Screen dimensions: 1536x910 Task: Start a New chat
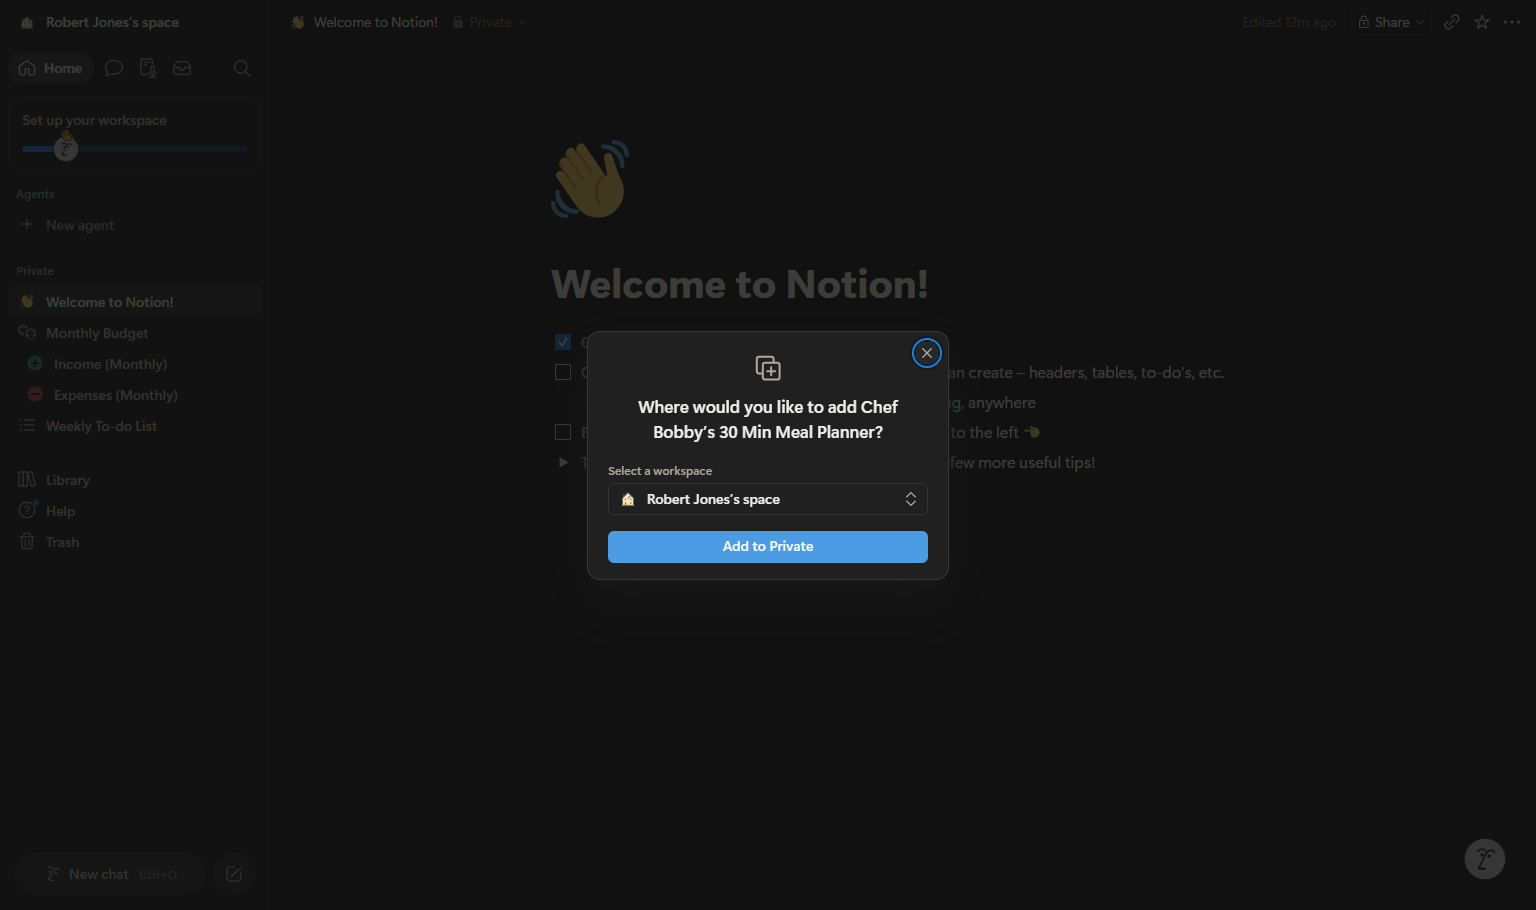point(110,874)
